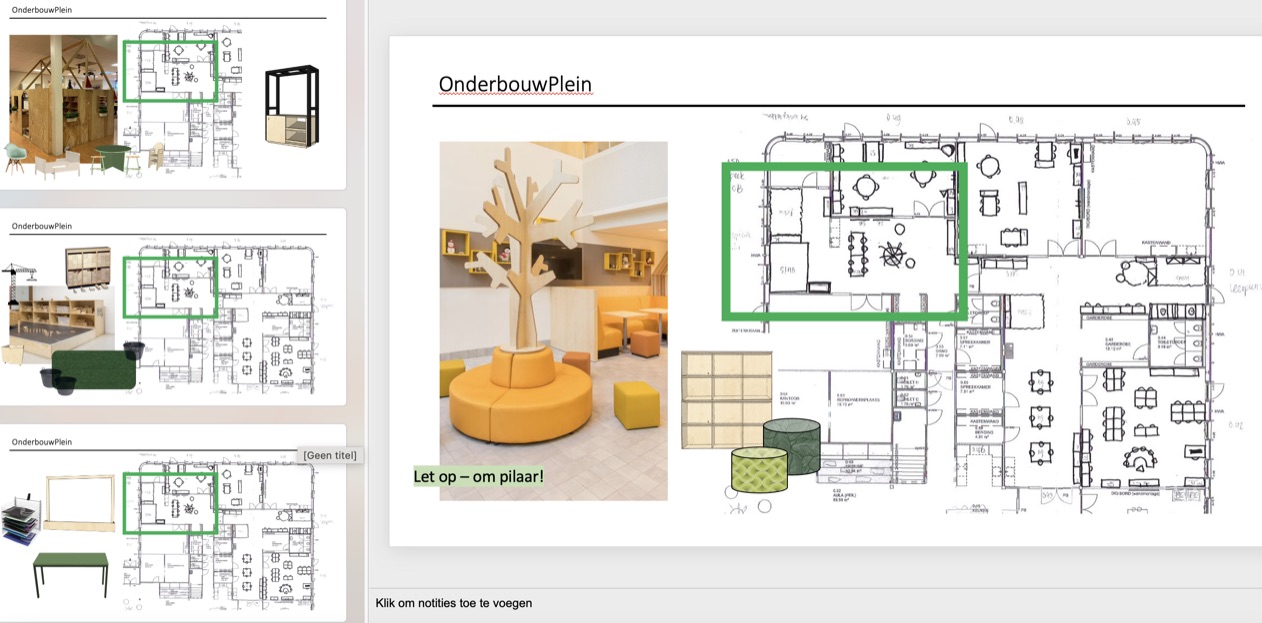Click the stacked paper tray image in third thumbnail
The image size is (1262, 623).
(x=22, y=520)
